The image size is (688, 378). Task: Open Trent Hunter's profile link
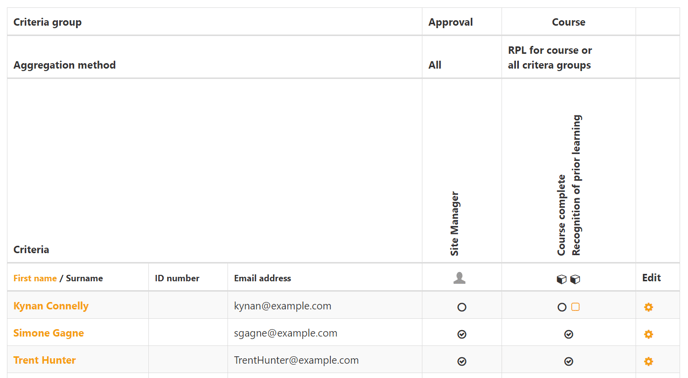[x=44, y=360]
